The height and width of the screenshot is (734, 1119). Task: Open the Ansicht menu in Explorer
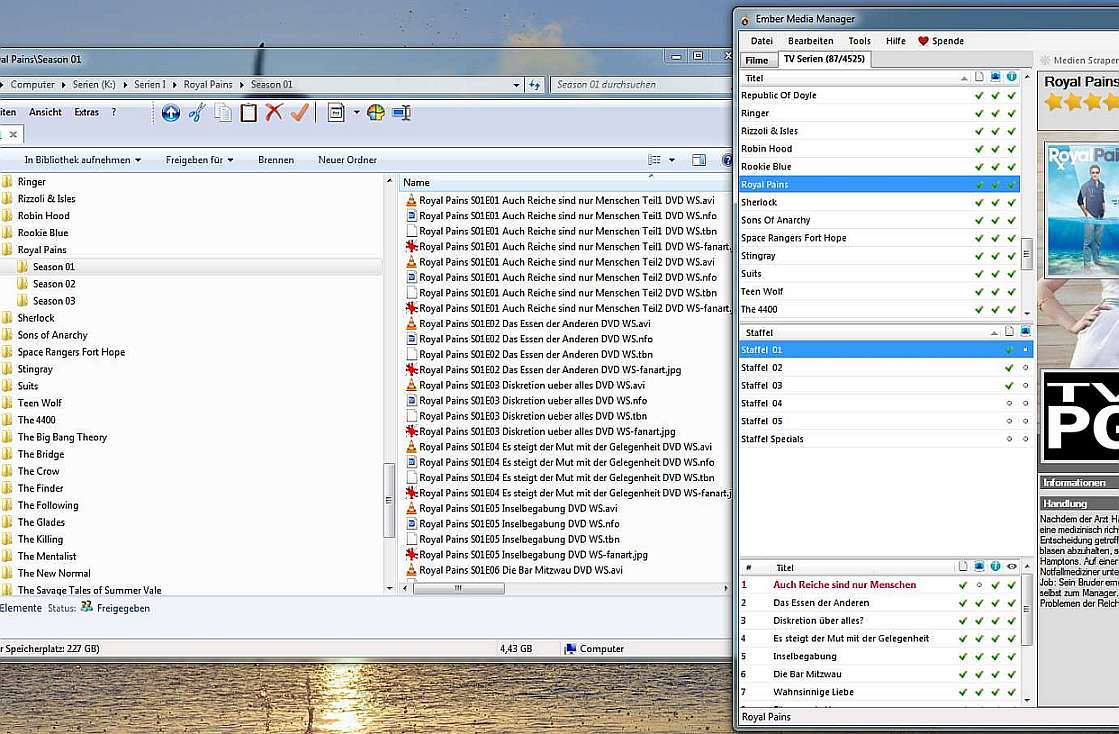(45, 112)
